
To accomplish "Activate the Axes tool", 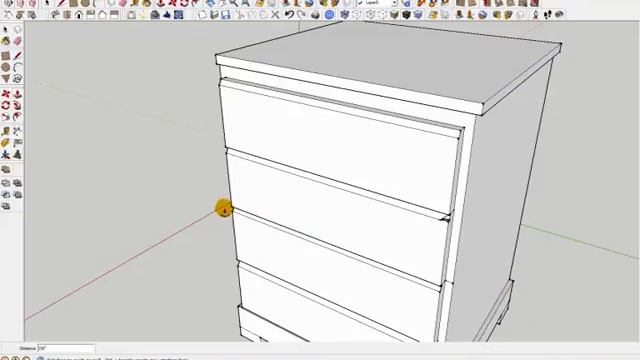I will (5, 155).
